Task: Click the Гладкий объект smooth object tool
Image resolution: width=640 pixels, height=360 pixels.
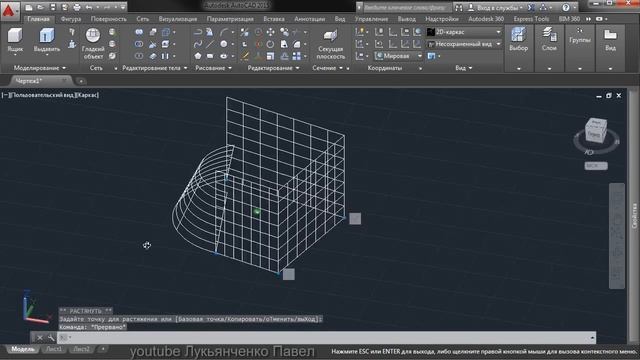Action: point(93,43)
